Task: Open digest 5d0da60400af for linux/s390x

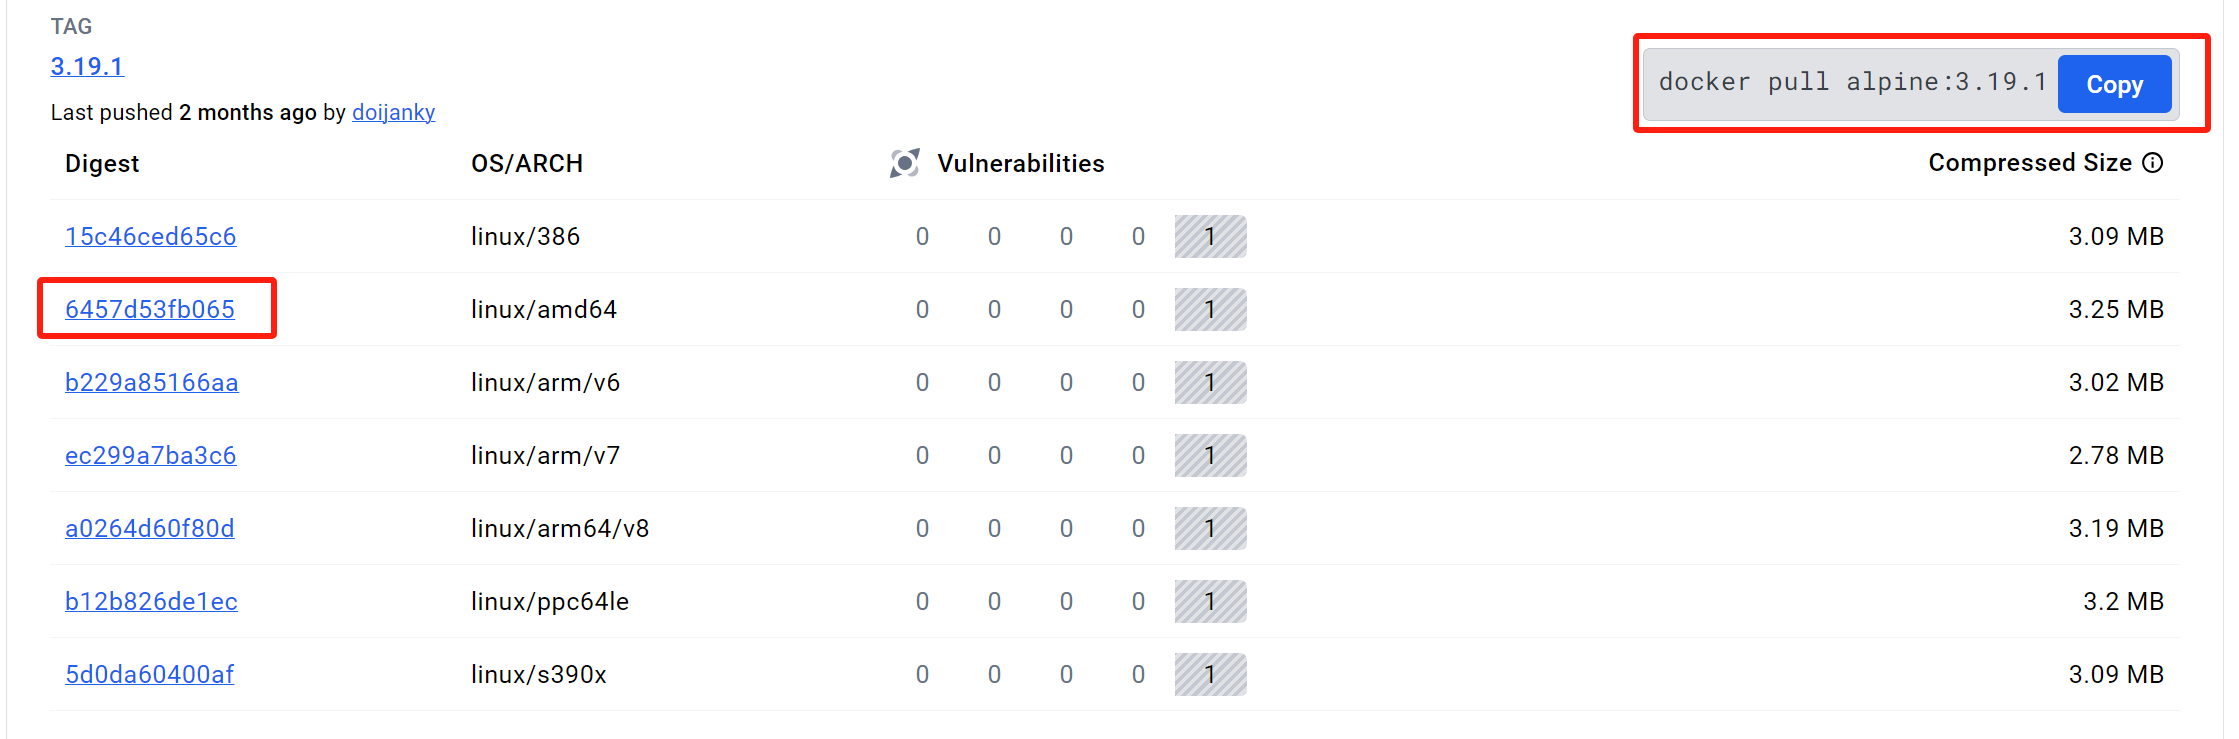Action: pyautogui.click(x=149, y=675)
